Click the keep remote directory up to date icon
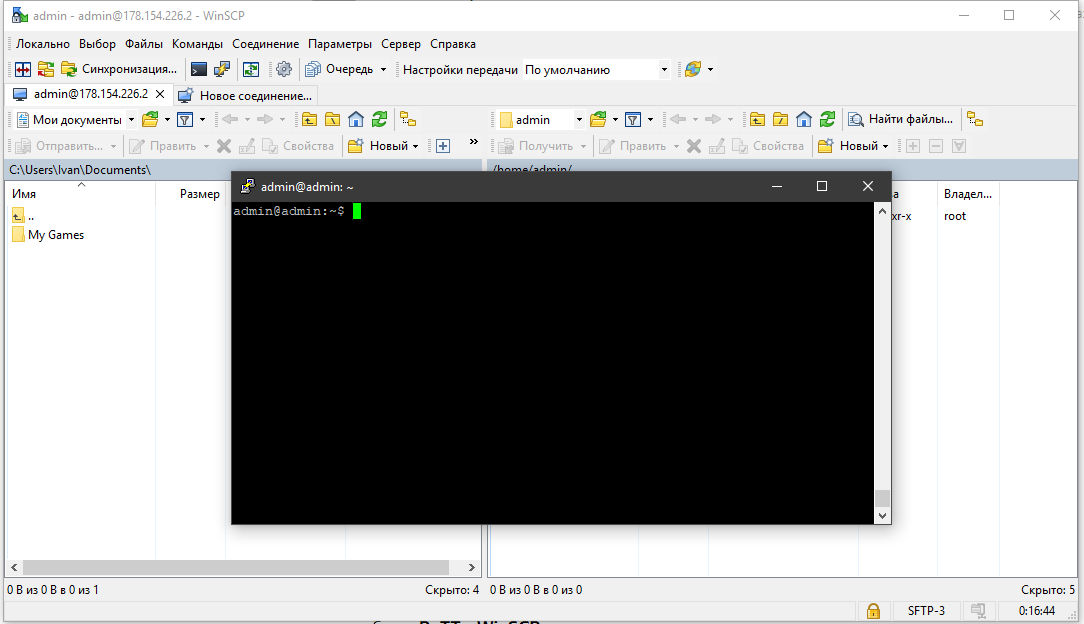 point(251,69)
